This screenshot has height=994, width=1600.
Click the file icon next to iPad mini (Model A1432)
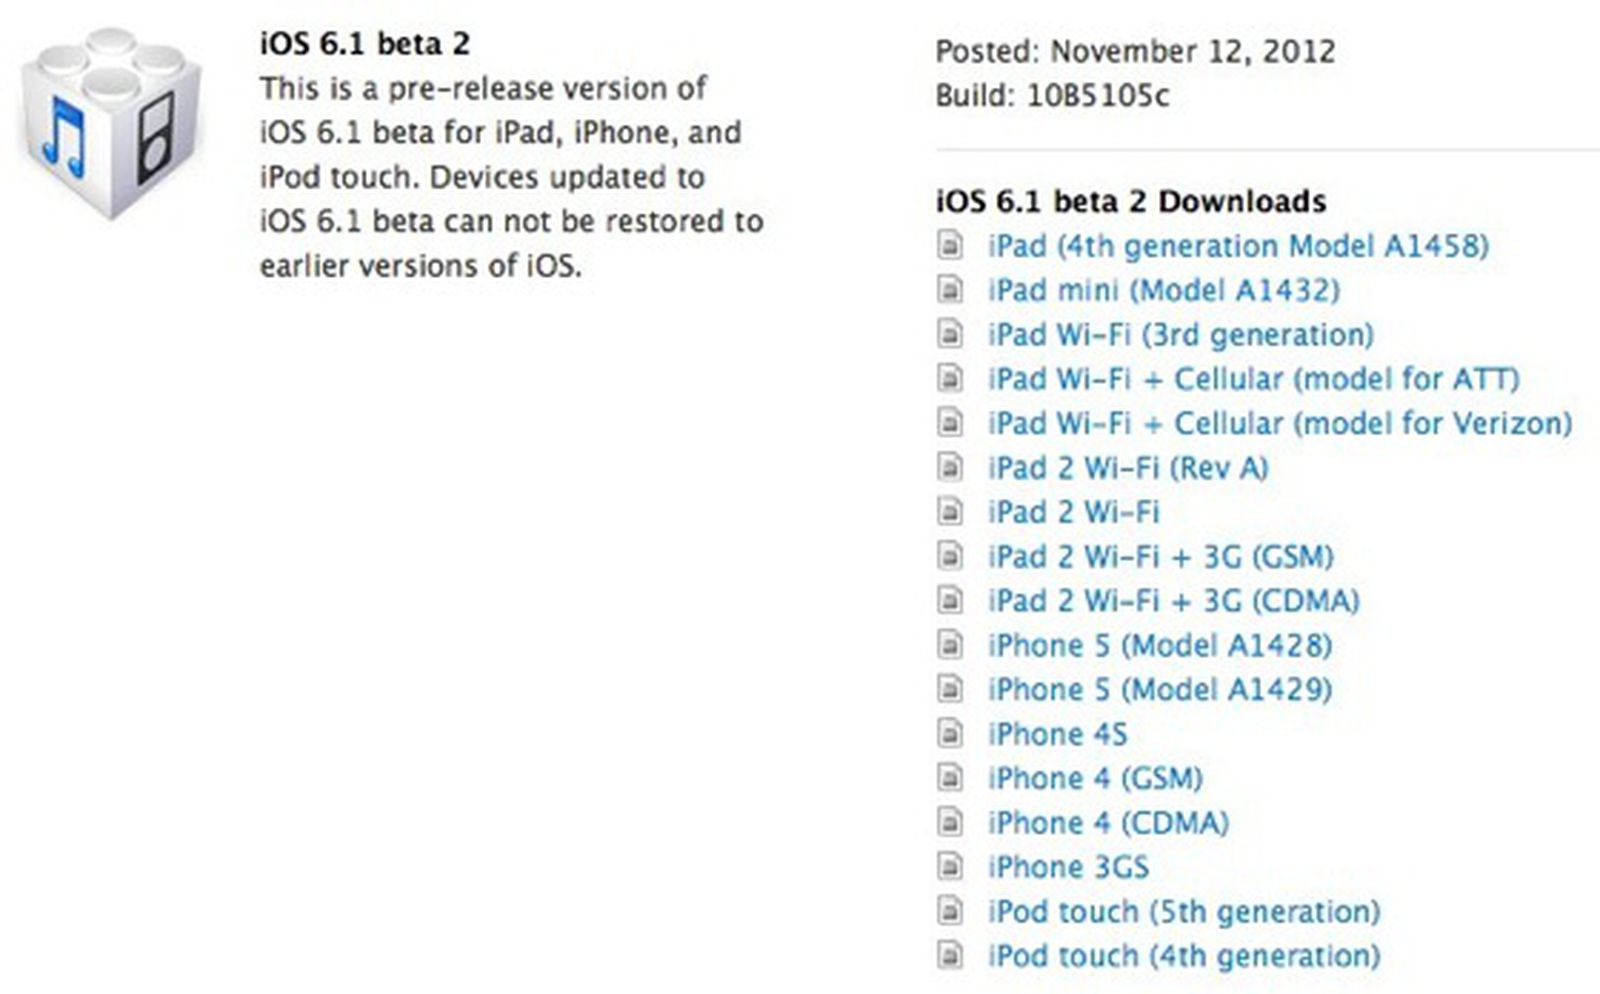tap(947, 290)
